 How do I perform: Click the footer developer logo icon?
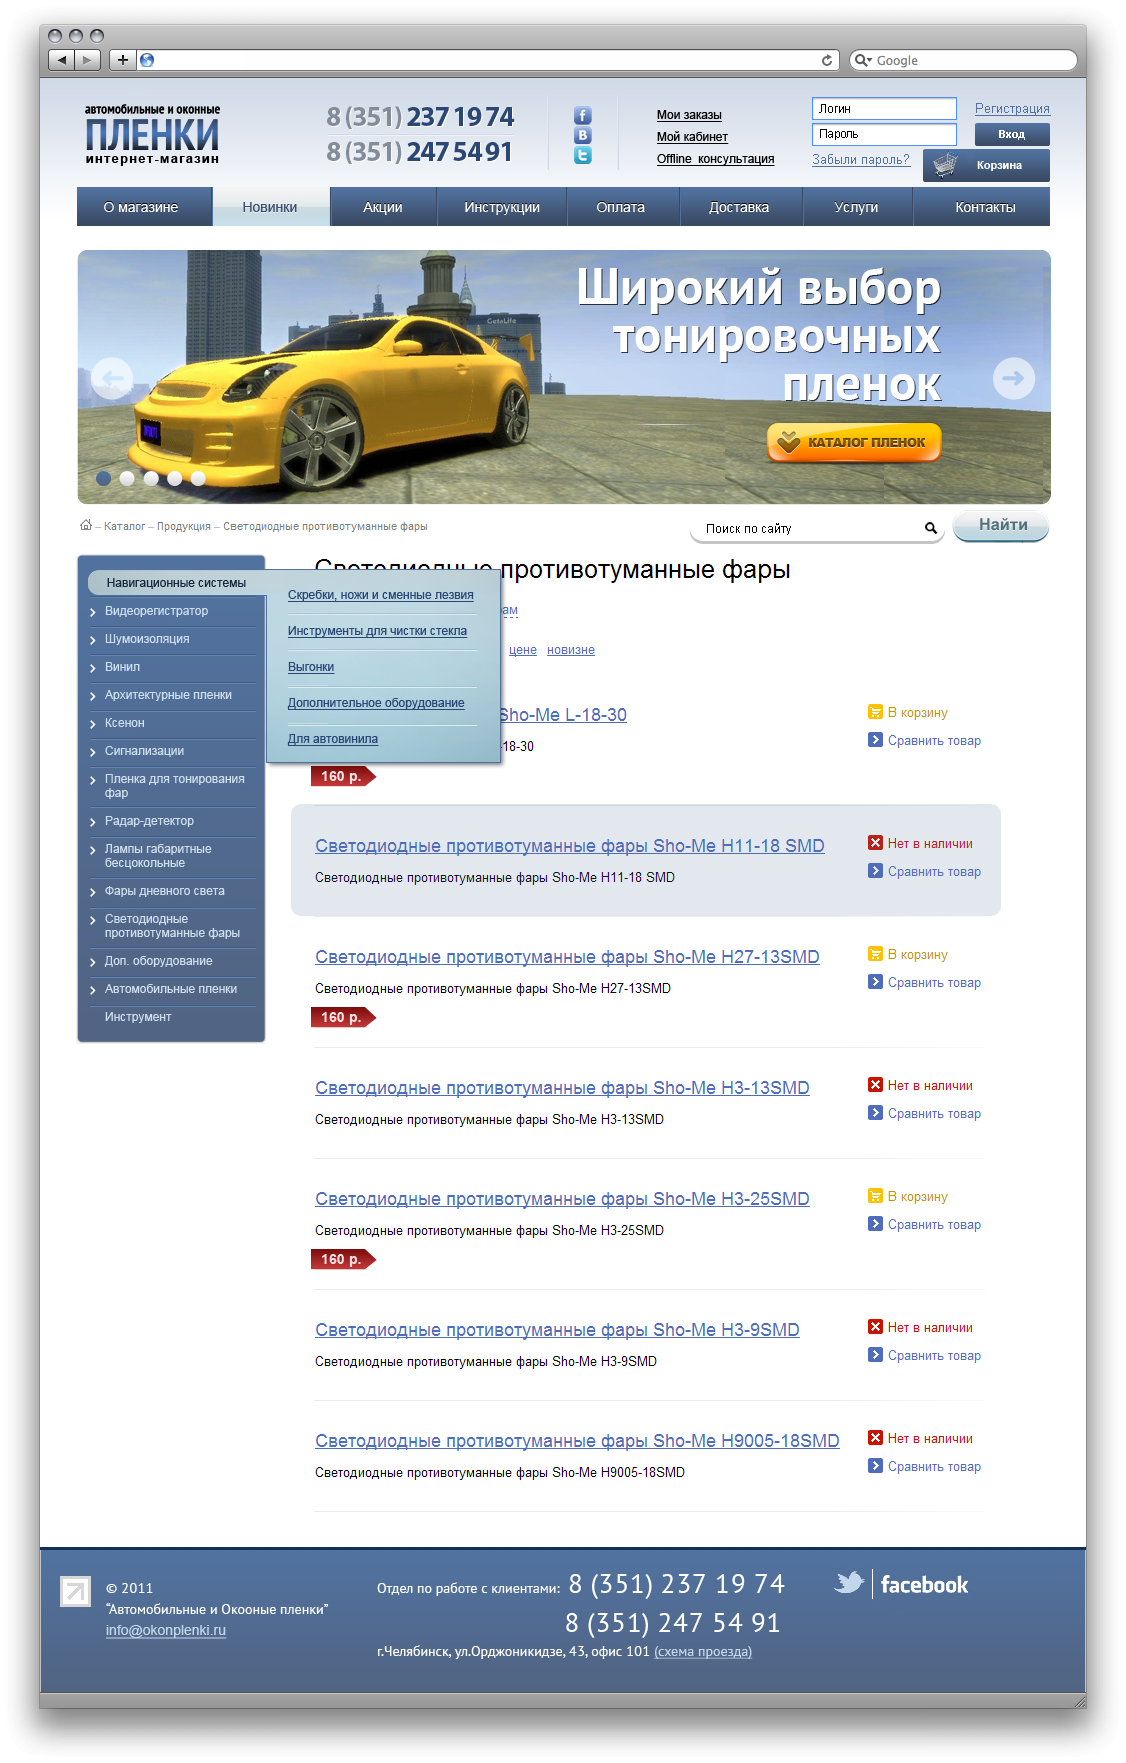[75, 1591]
